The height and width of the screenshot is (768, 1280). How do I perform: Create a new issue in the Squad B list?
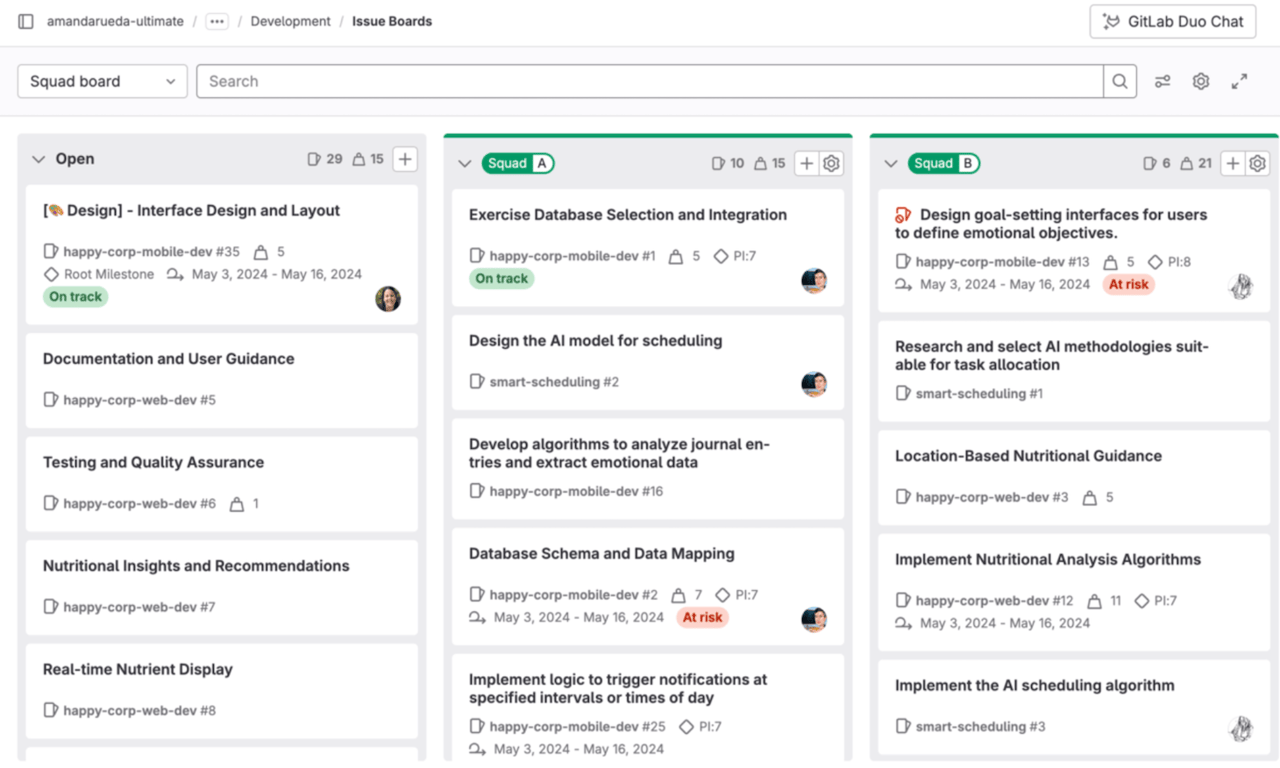(1232, 163)
